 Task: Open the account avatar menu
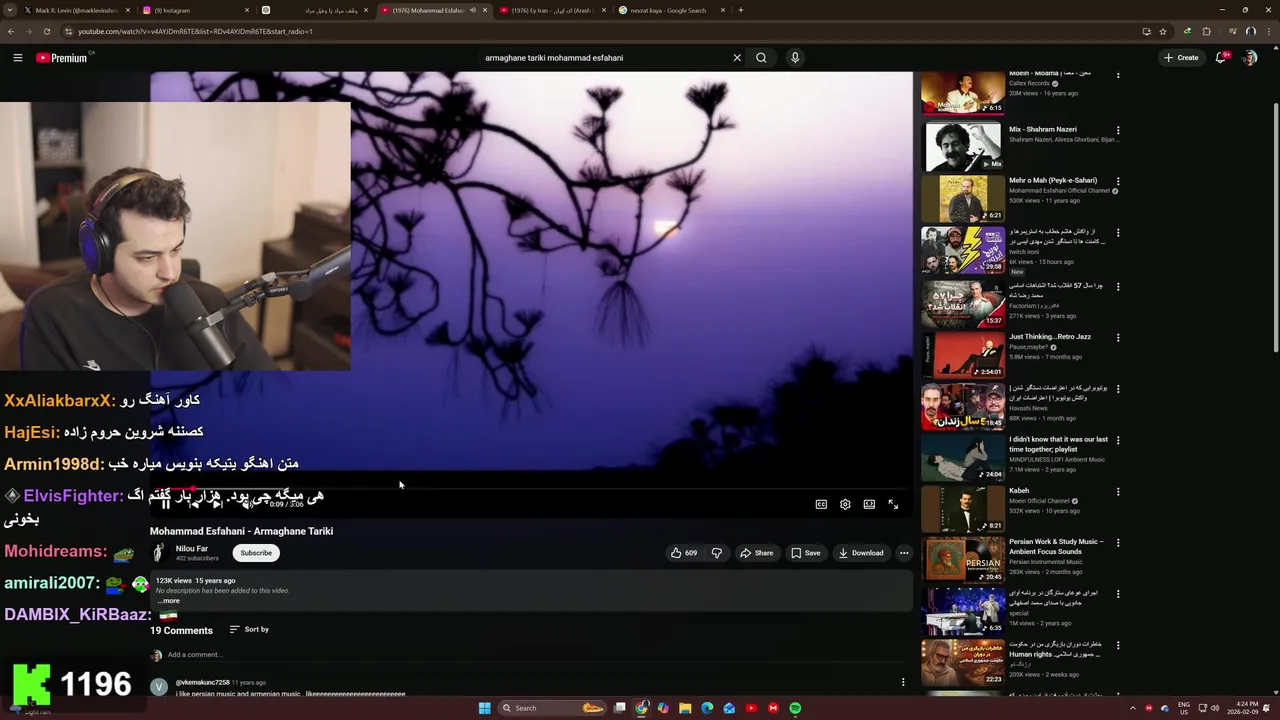point(1249,58)
